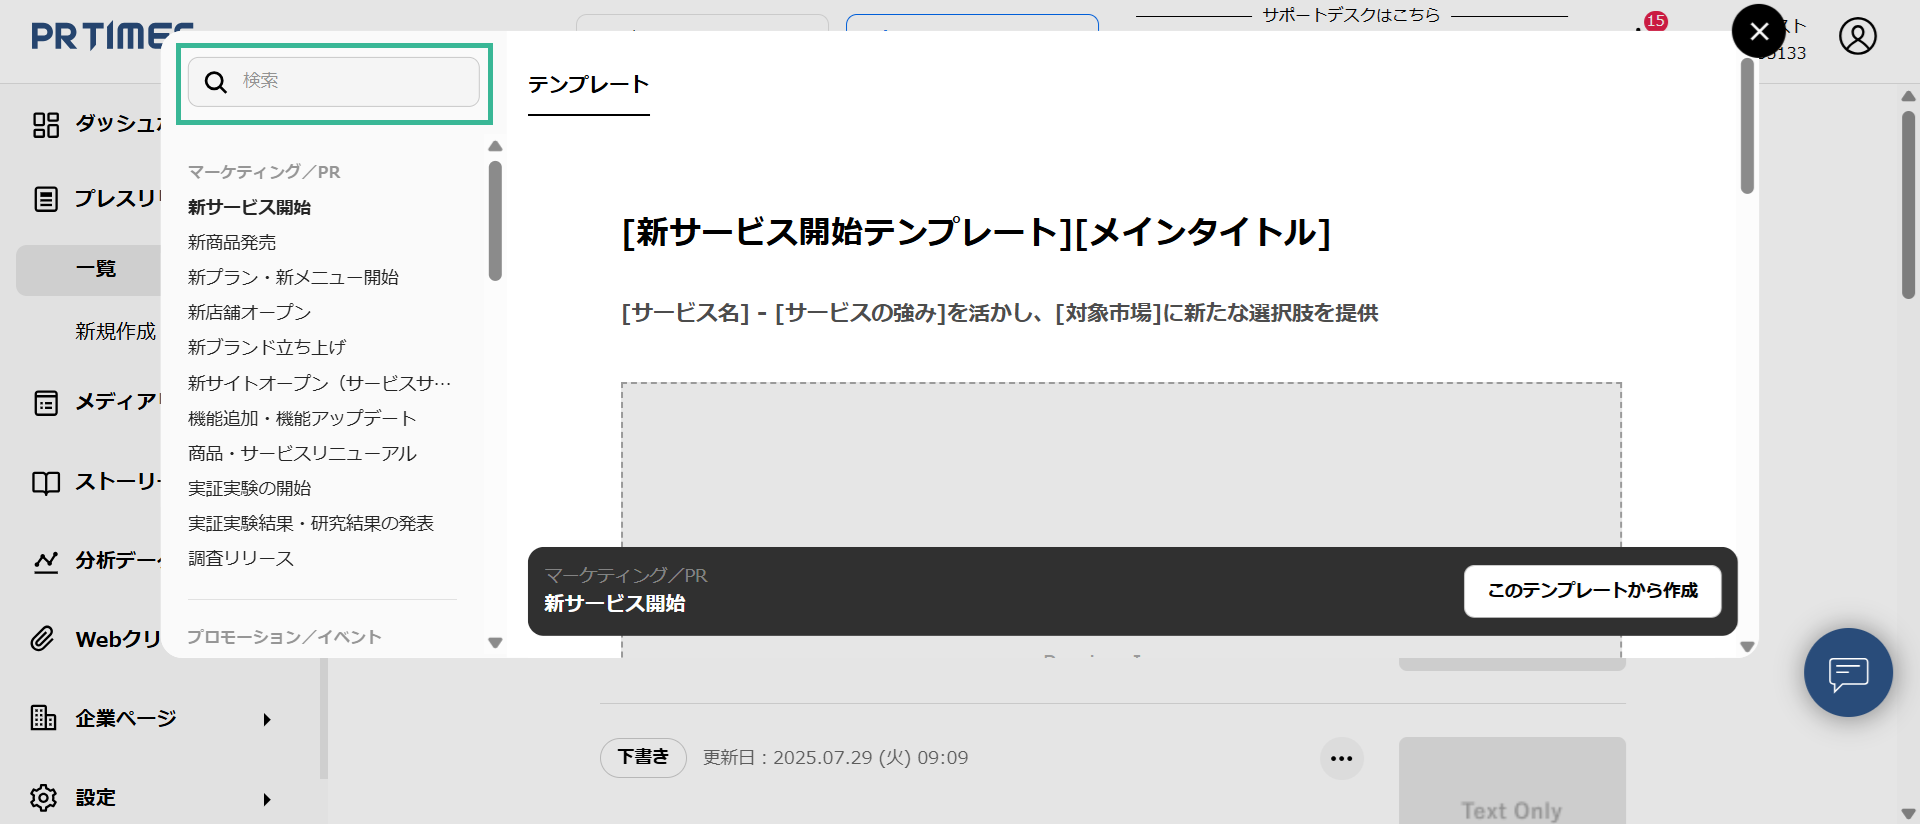Open the chat support bubble
Viewport: 1920px width, 824px height.
pos(1848,672)
